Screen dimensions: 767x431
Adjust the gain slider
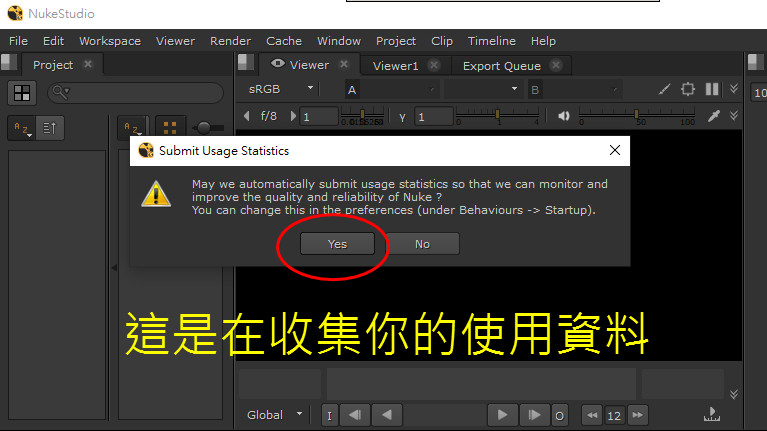[362, 116]
